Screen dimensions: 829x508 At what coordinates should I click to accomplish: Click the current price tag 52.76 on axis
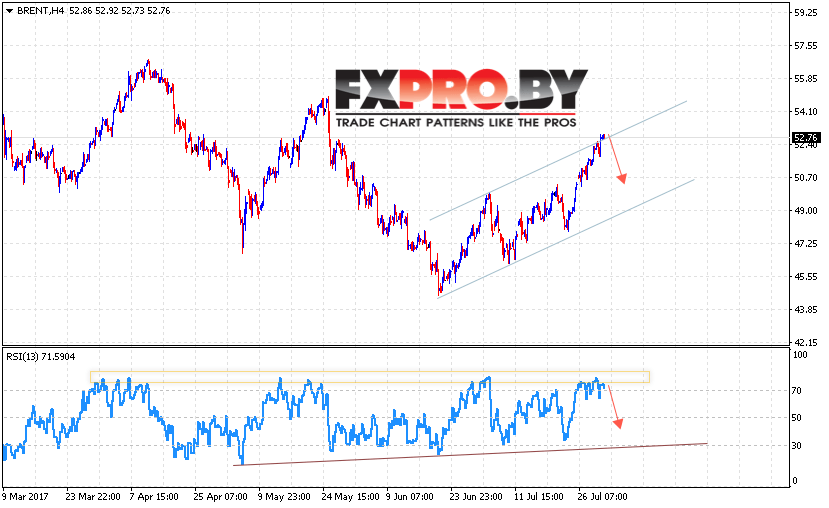tap(806, 137)
